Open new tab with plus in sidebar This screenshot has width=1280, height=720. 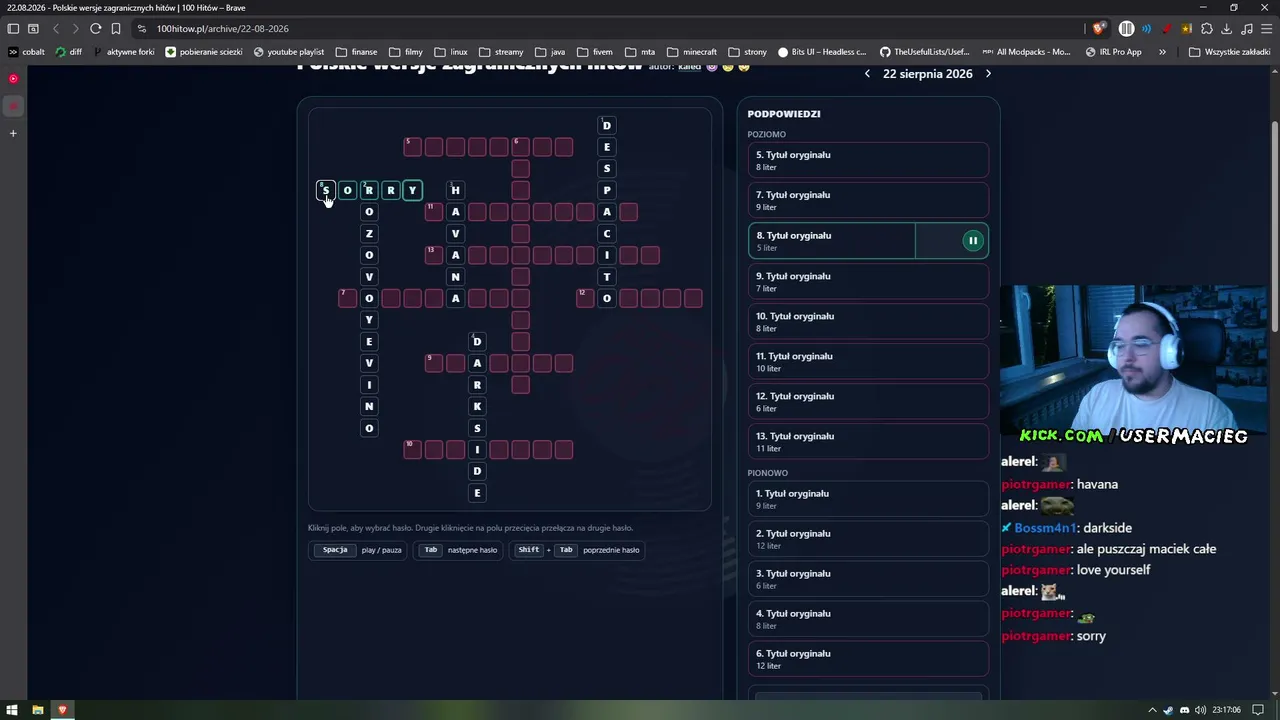13,133
